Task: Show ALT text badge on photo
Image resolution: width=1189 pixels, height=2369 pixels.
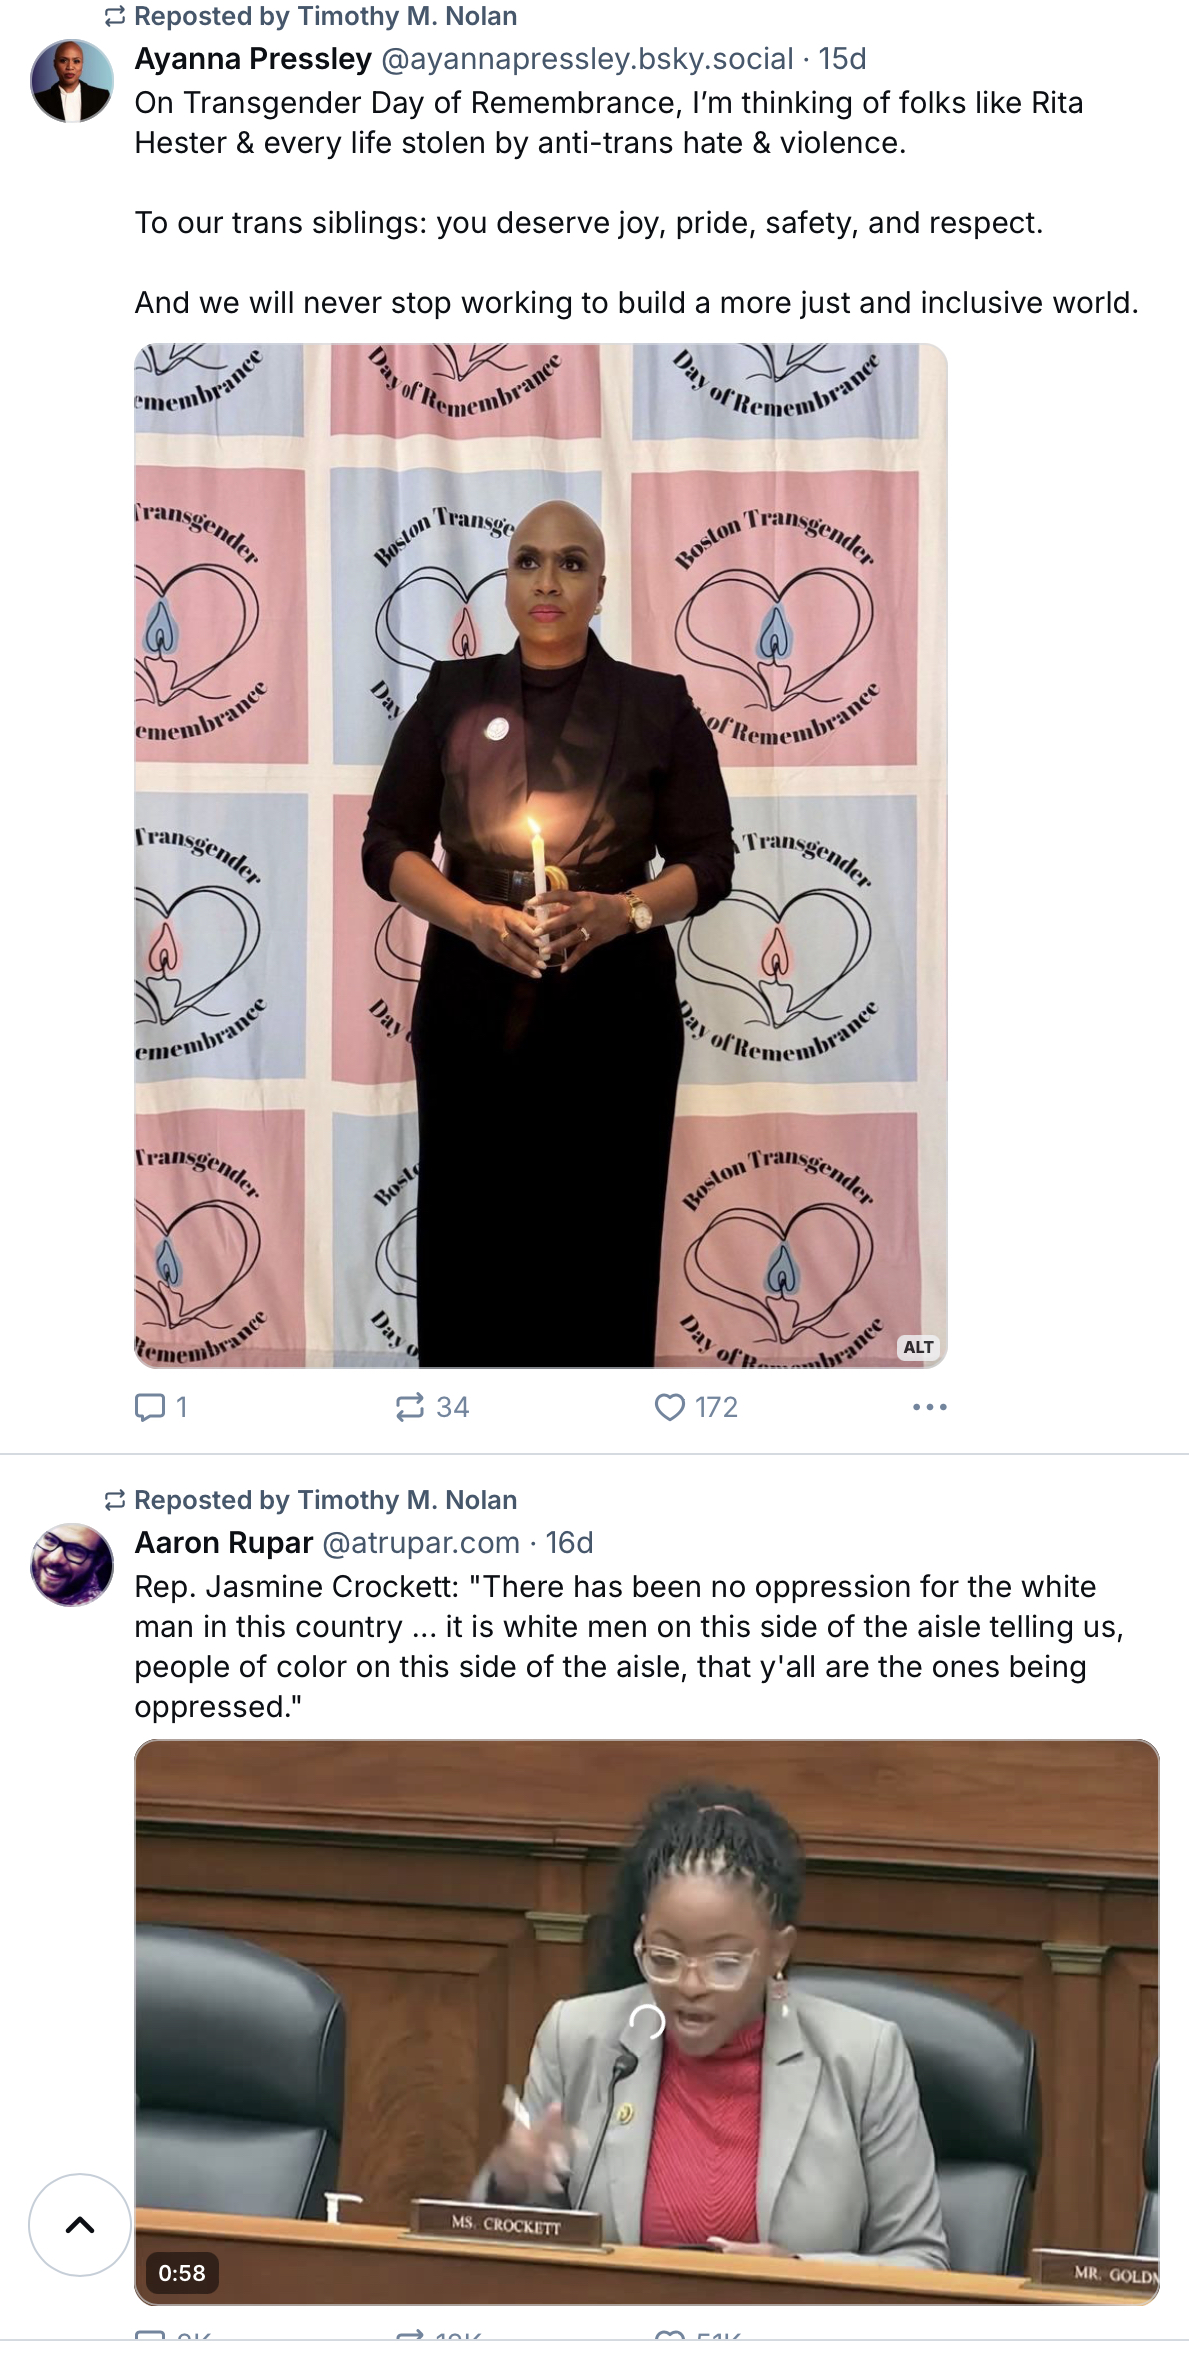Action: 918,1347
